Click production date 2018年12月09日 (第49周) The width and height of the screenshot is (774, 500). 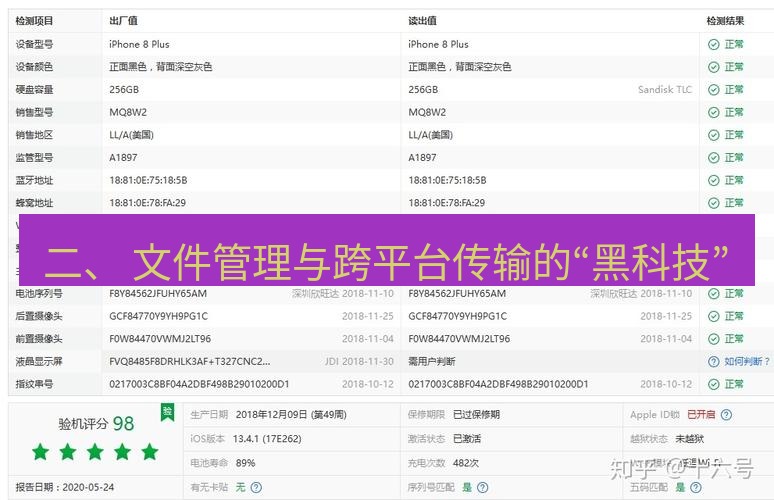coord(291,415)
